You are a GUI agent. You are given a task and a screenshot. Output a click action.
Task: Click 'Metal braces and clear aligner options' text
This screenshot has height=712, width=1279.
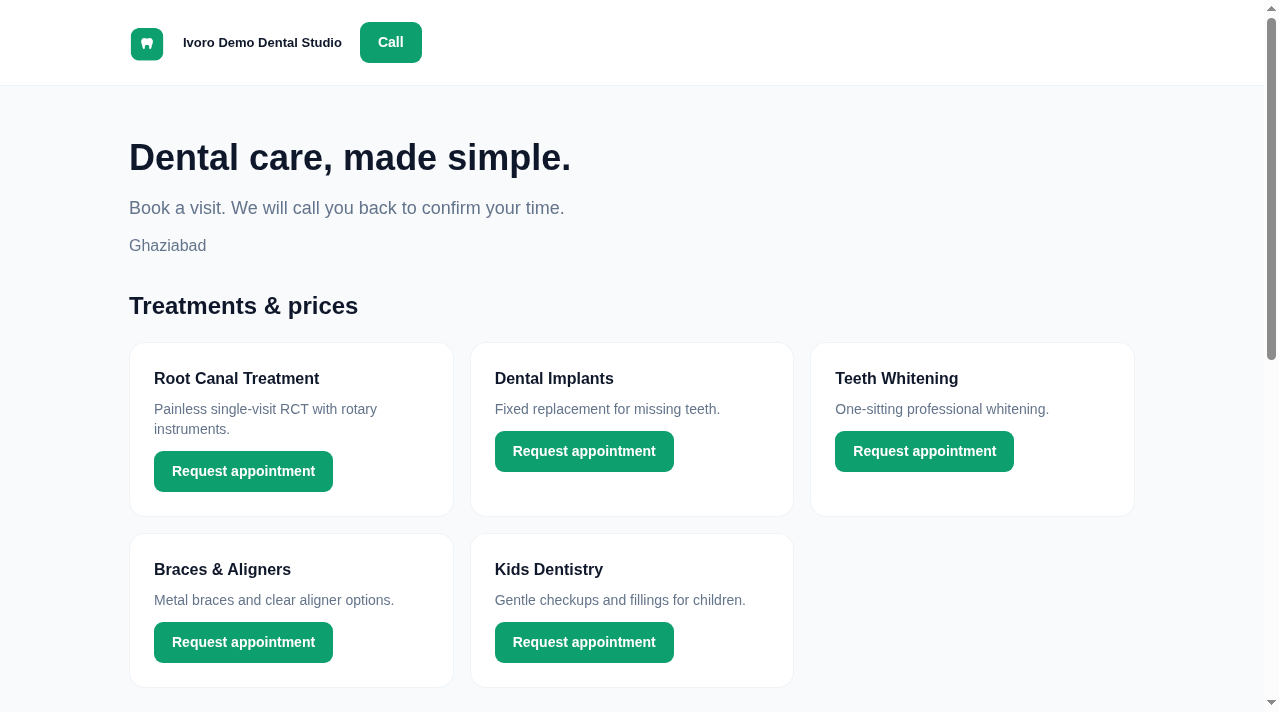[274, 600]
